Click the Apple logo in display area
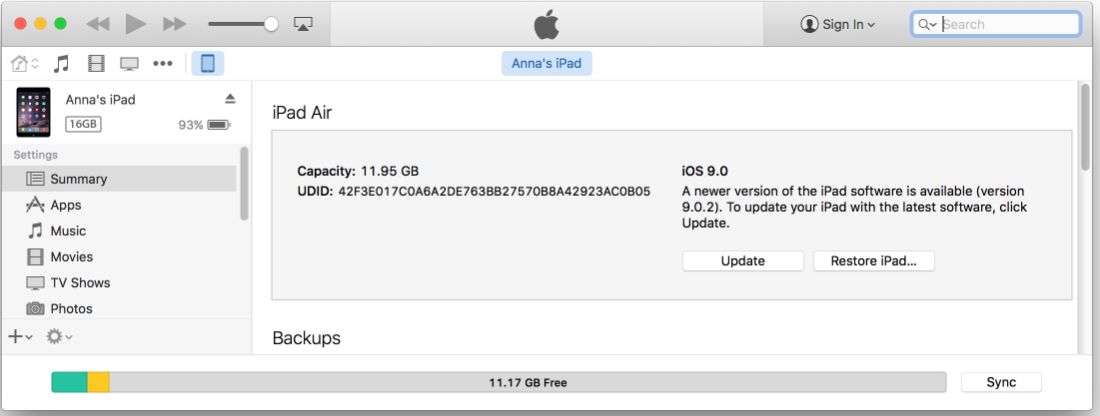Screen dimensions: 1100x416 pos(546,24)
